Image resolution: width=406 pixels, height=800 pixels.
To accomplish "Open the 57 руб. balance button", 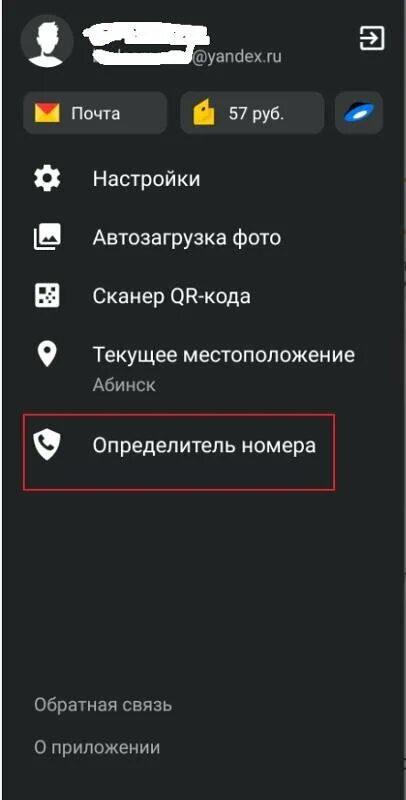I will coord(252,113).
